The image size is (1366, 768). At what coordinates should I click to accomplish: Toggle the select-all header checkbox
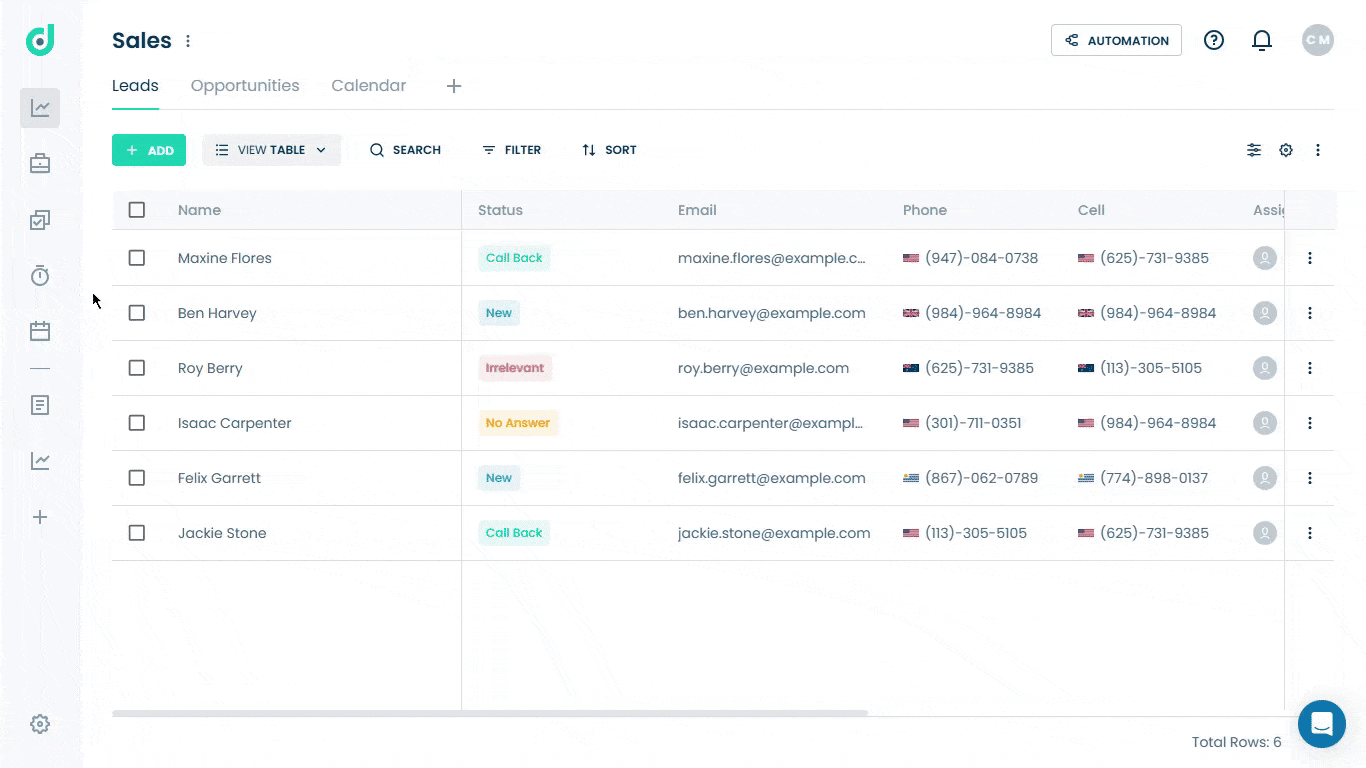[x=137, y=210]
